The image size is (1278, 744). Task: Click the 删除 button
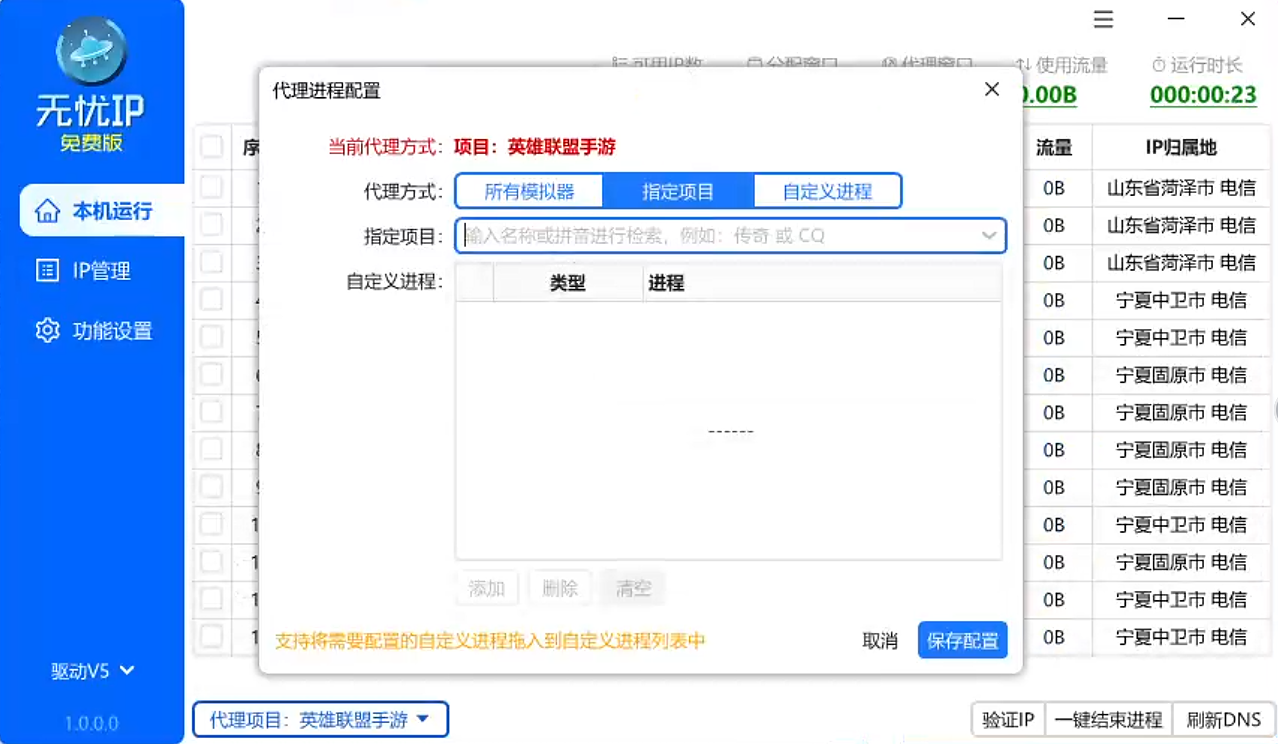click(560, 588)
